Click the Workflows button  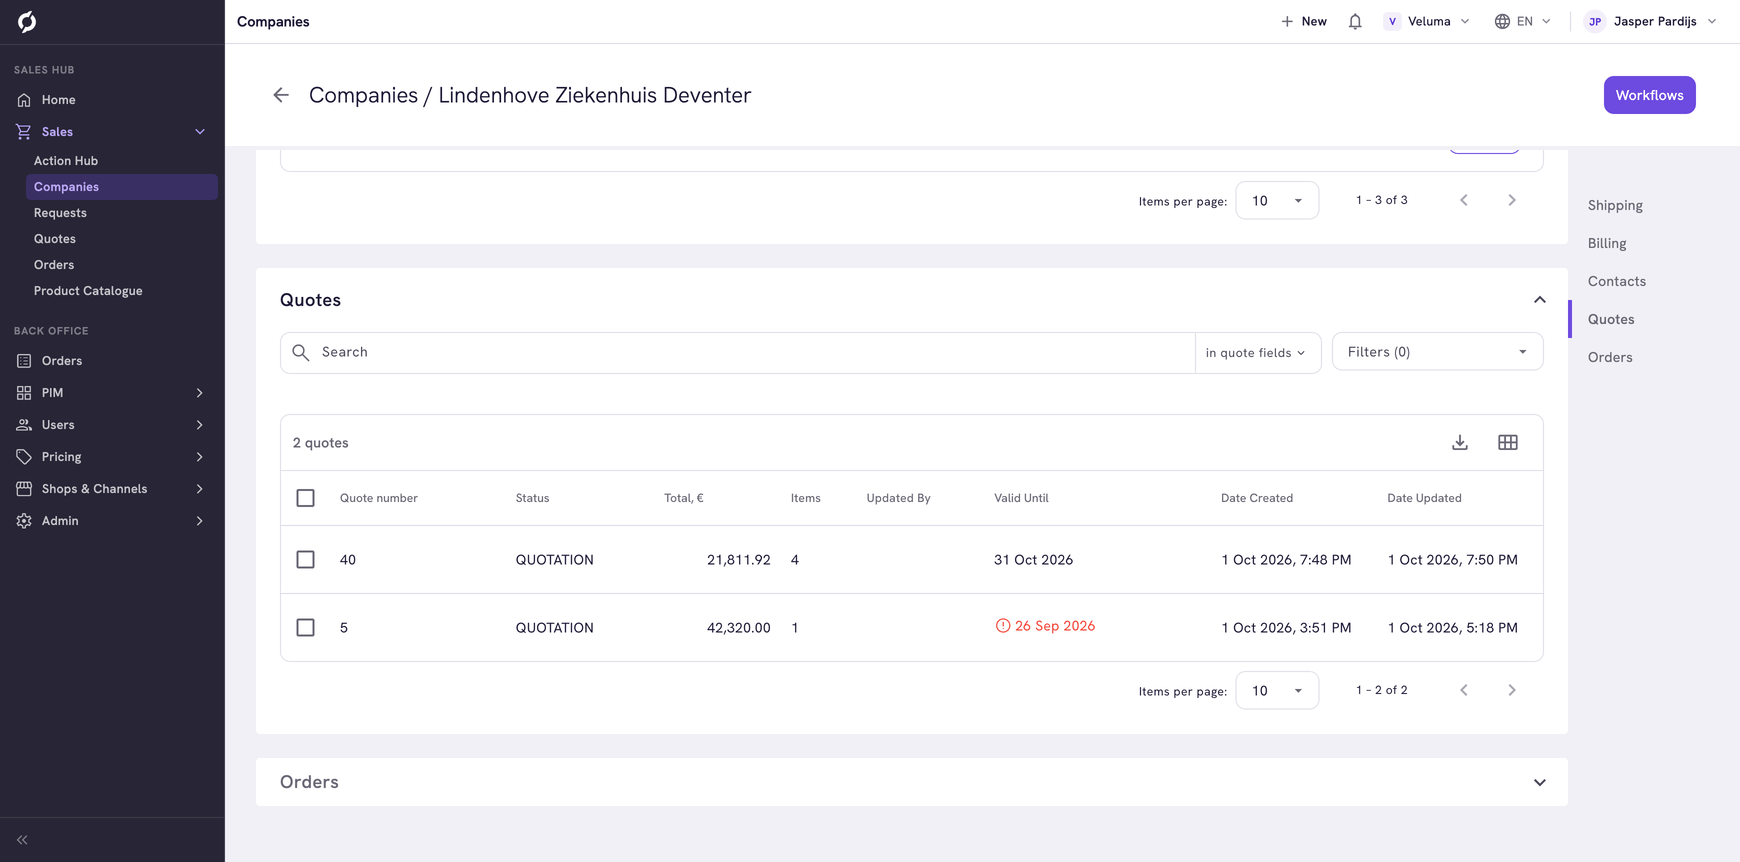[1649, 95]
